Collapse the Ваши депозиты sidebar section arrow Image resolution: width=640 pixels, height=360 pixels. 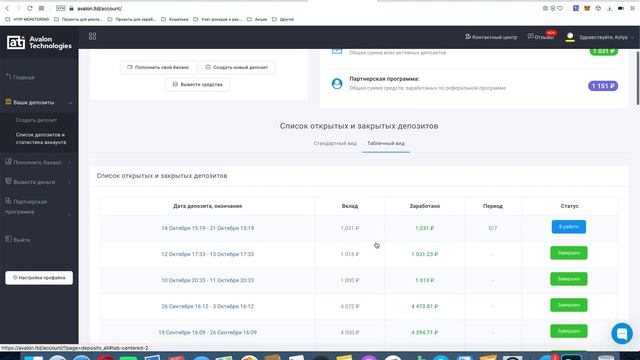[70, 103]
